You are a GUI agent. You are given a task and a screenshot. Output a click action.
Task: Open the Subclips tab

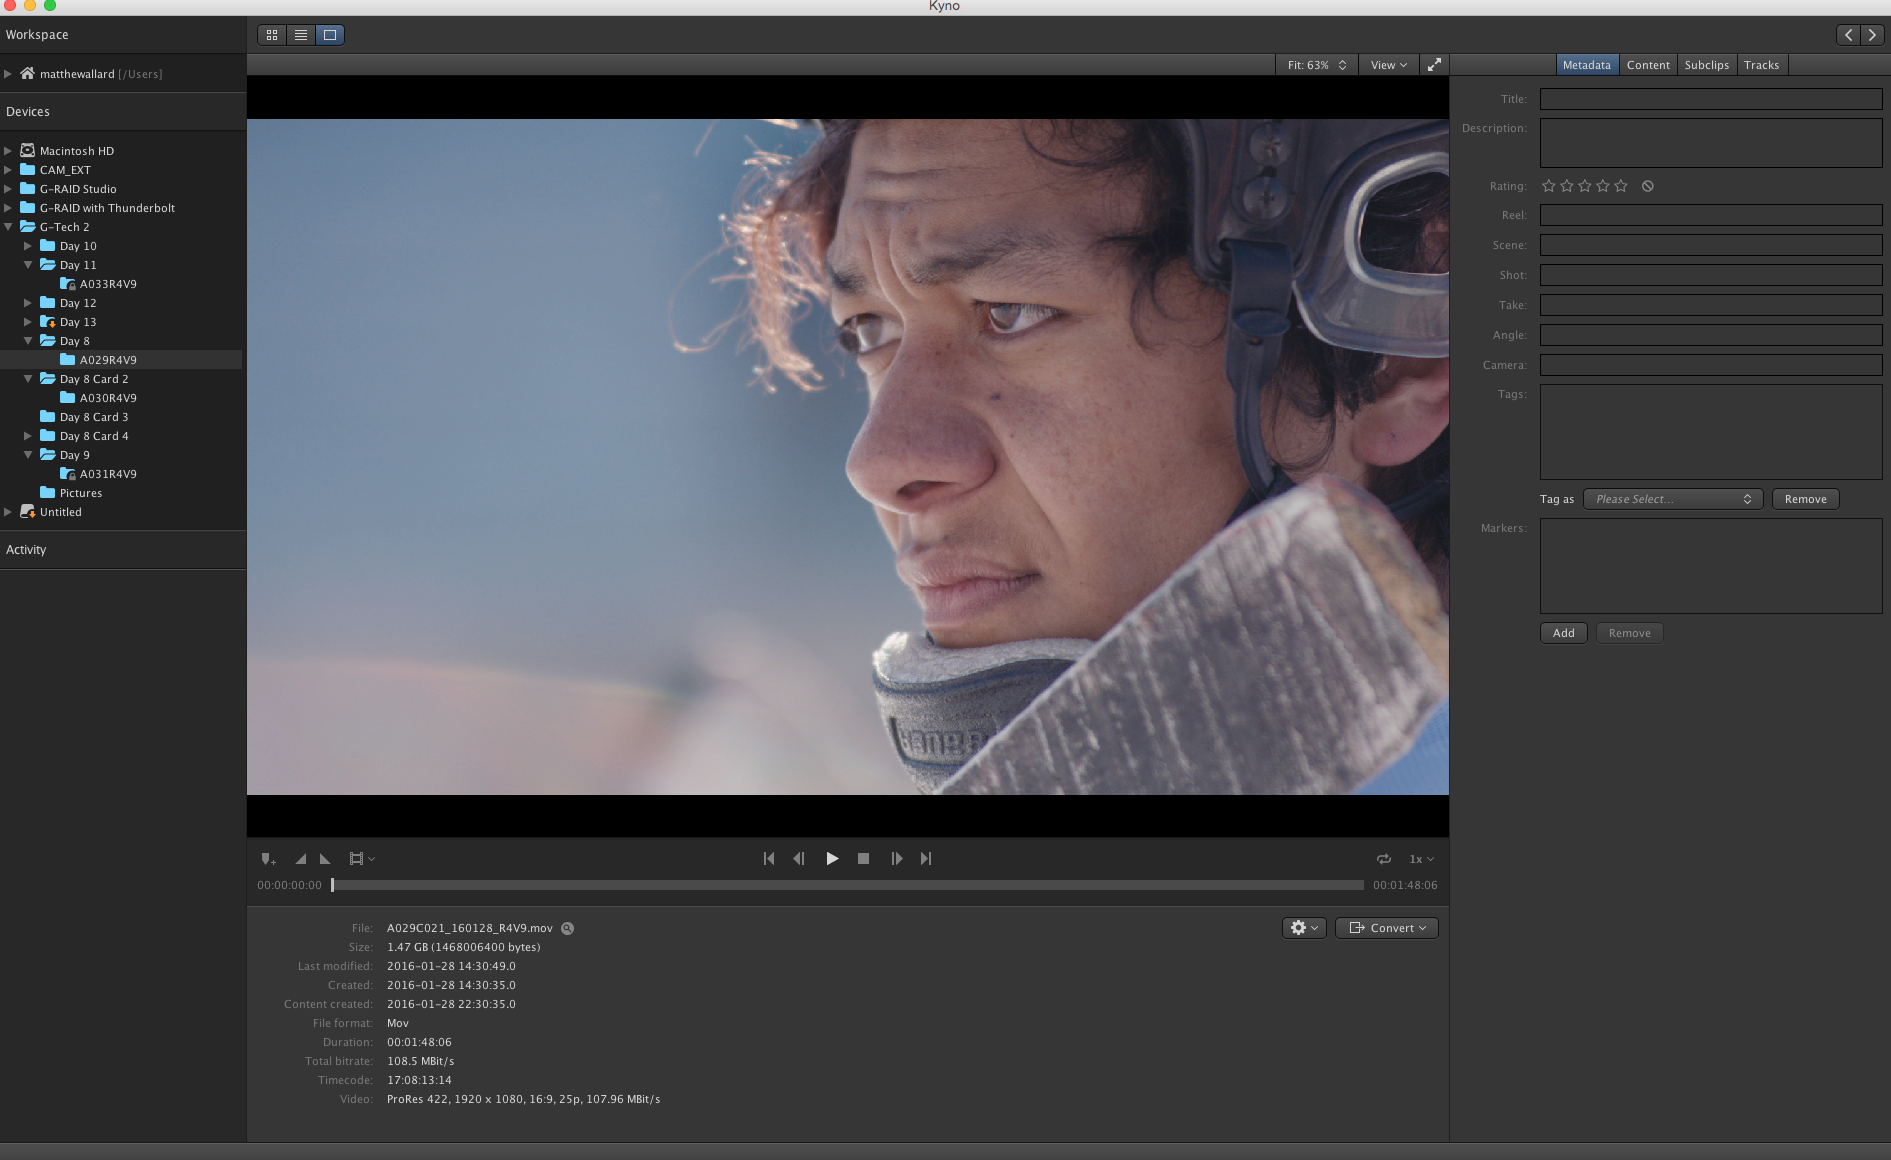coord(1707,64)
